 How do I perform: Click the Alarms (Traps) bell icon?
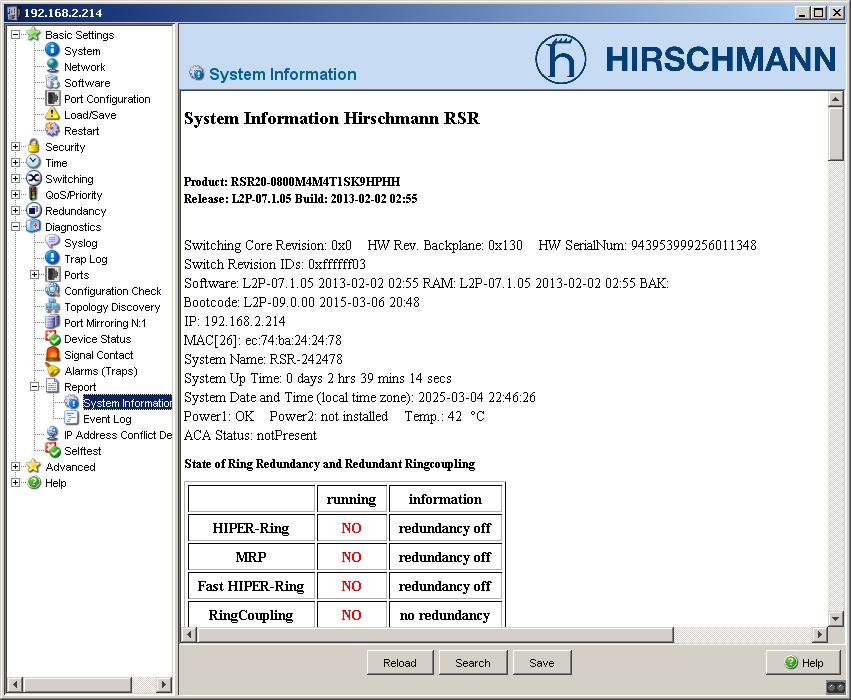click(53, 370)
